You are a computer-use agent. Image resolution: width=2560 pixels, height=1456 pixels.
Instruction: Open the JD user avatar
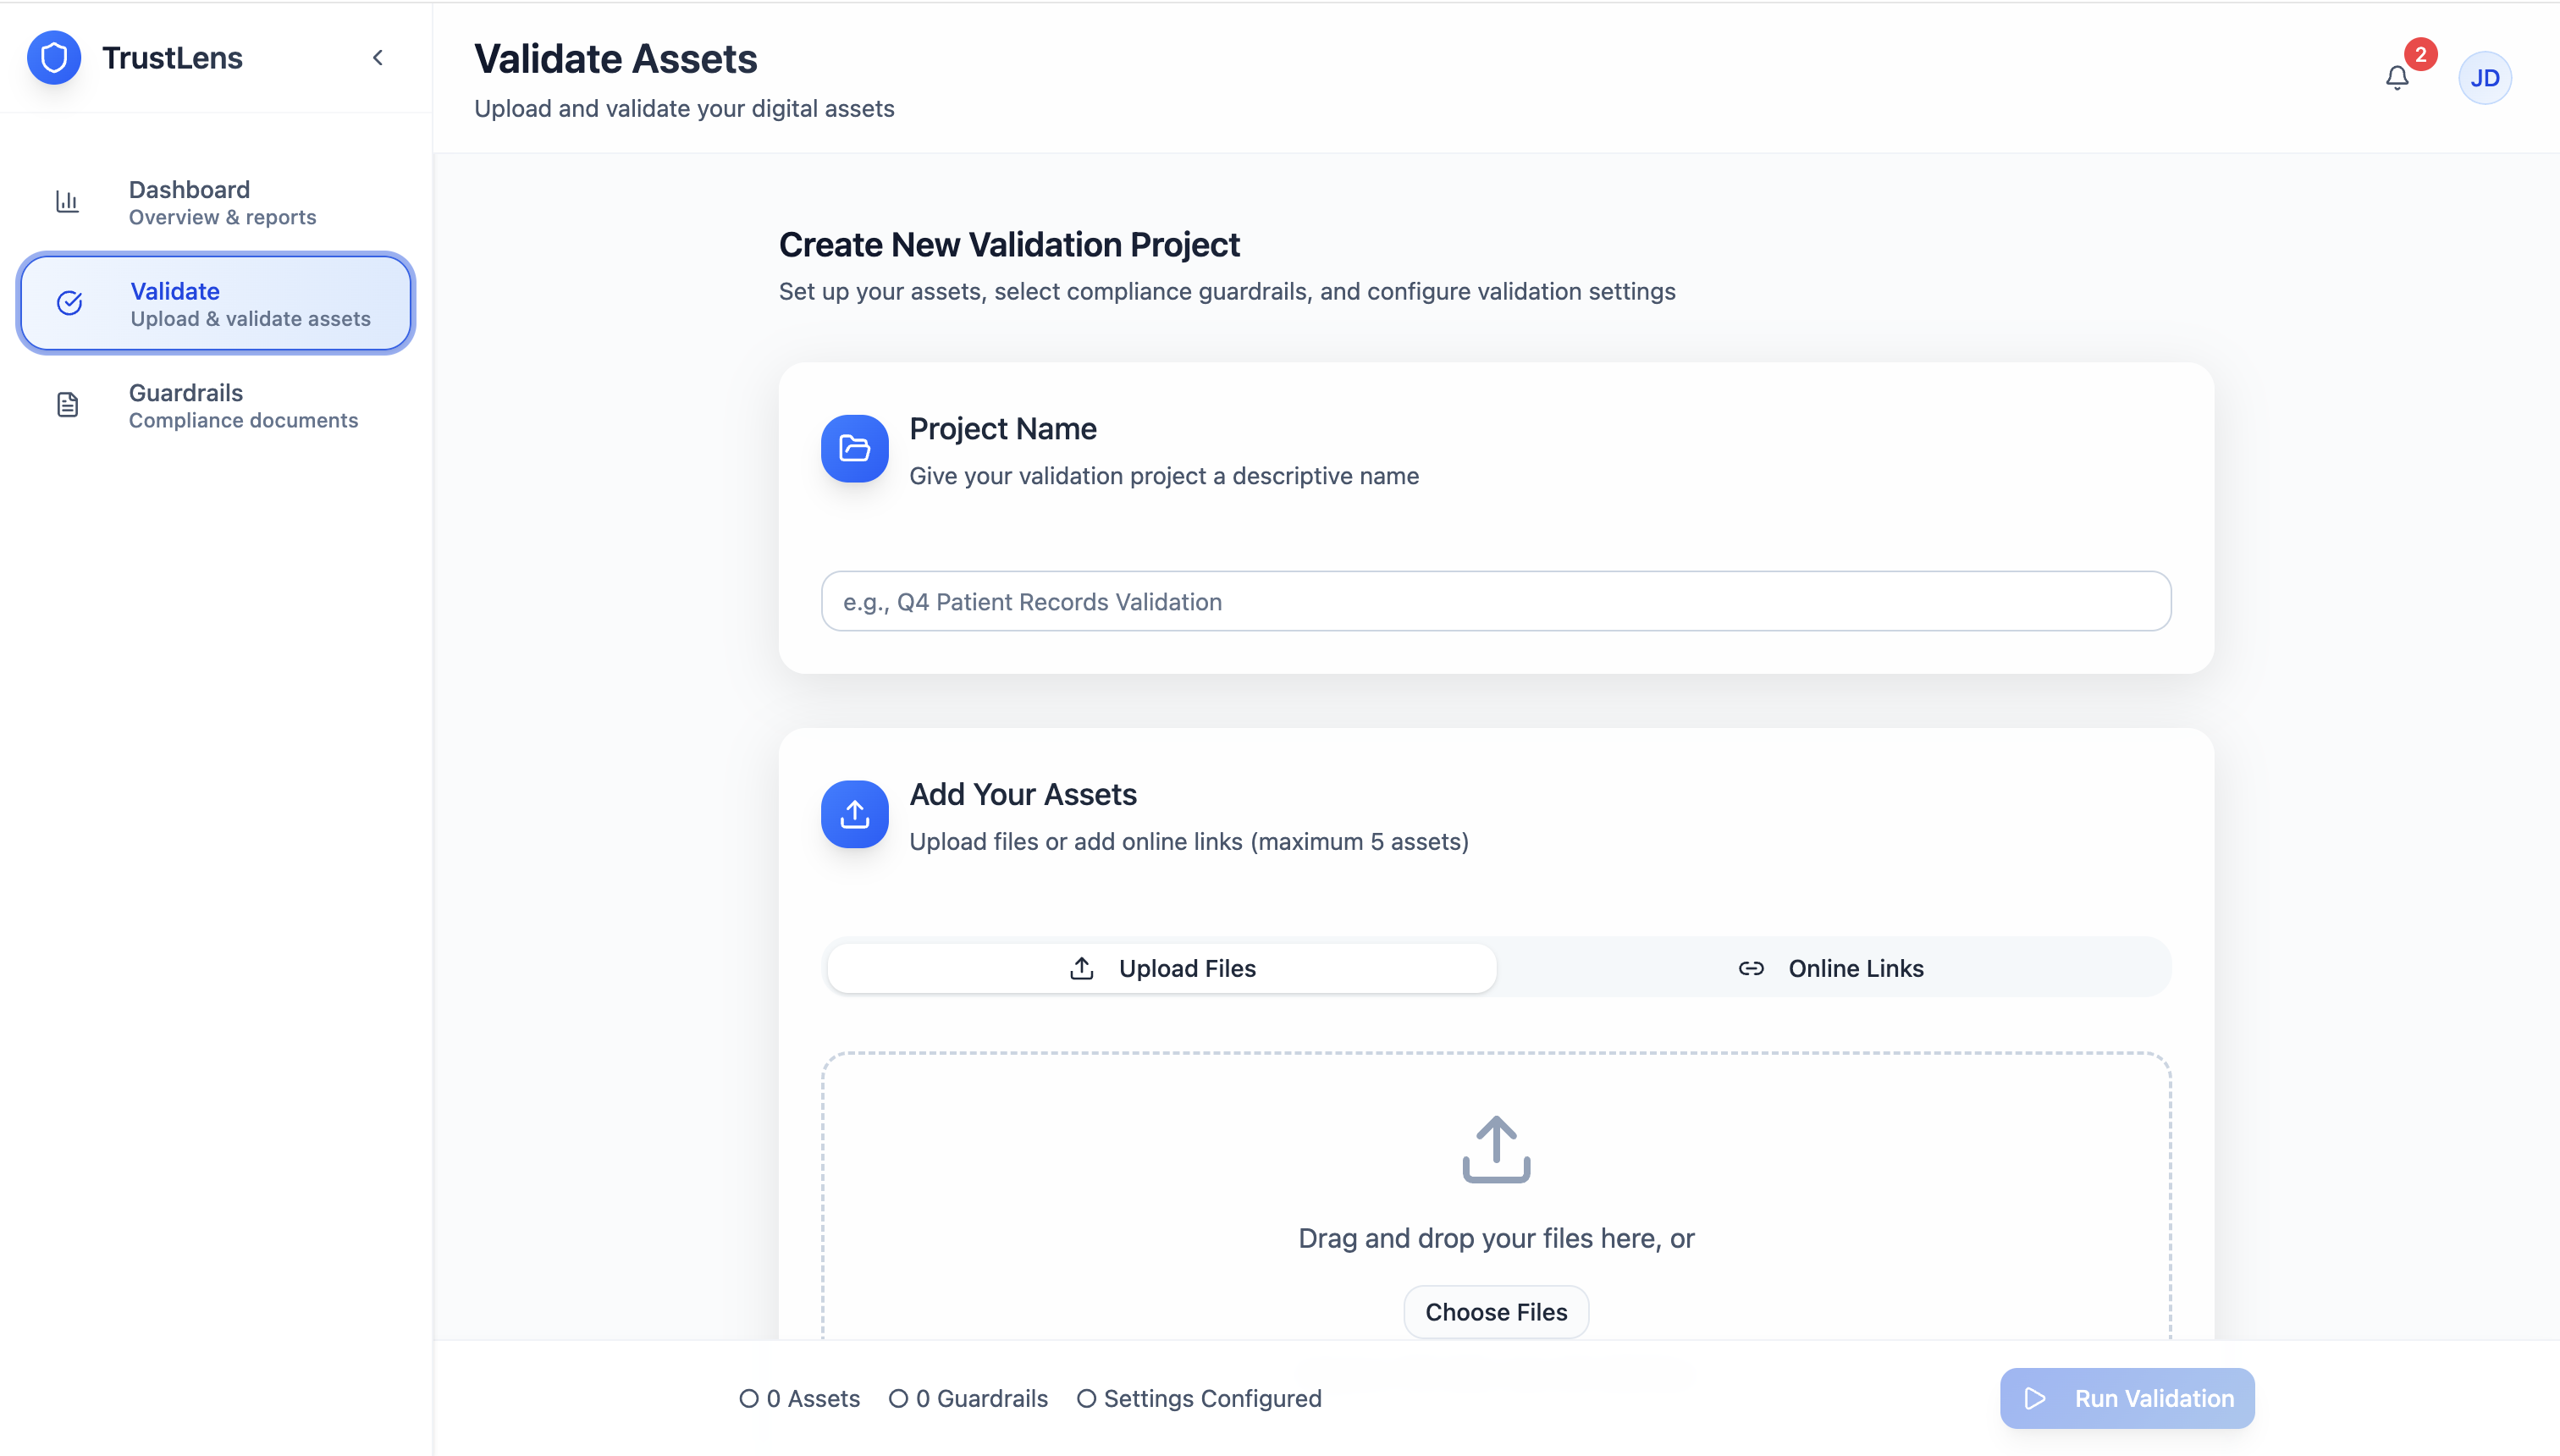pyautogui.click(x=2484, y=78)
